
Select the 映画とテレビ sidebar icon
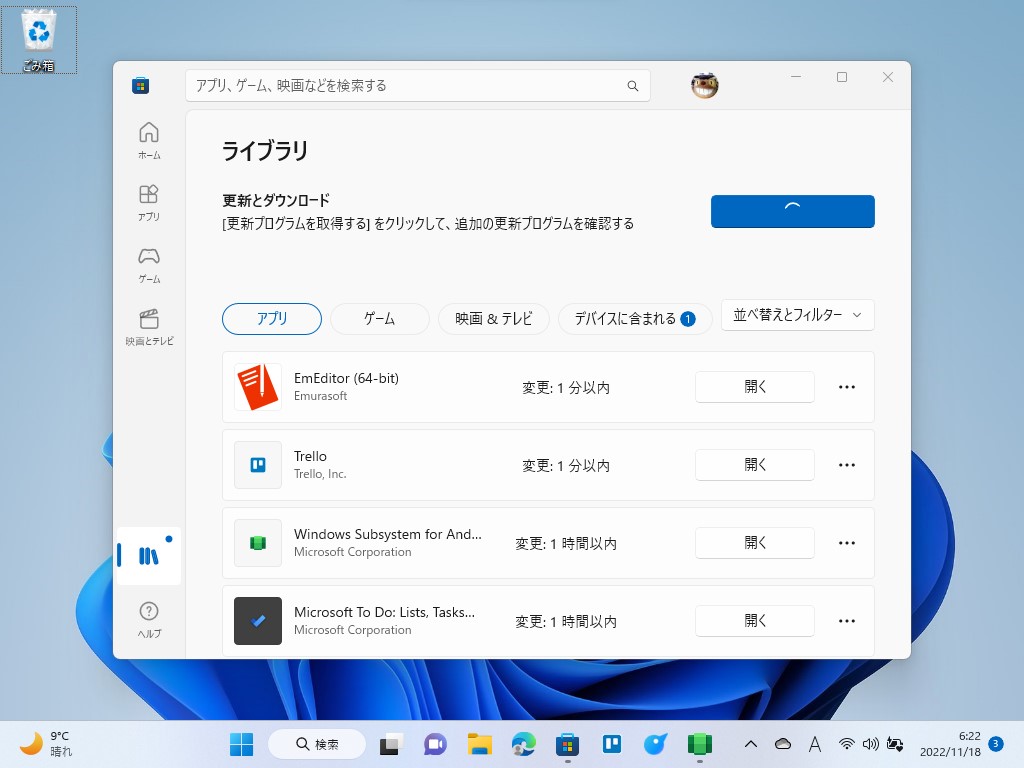point(148,326)
